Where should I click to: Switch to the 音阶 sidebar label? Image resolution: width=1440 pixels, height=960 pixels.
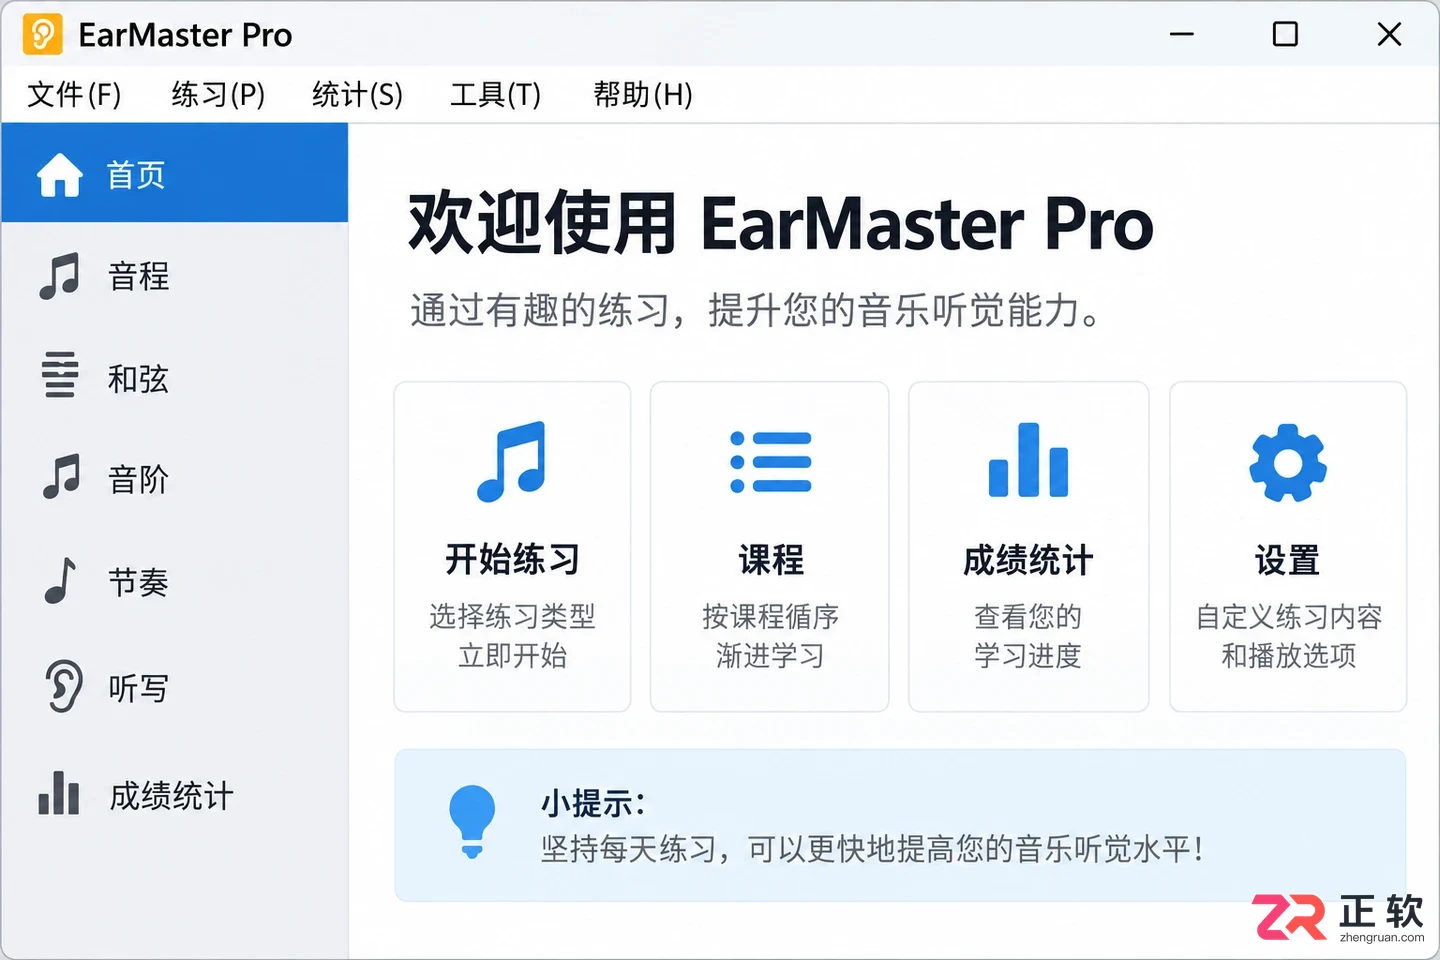coord(138,480)
